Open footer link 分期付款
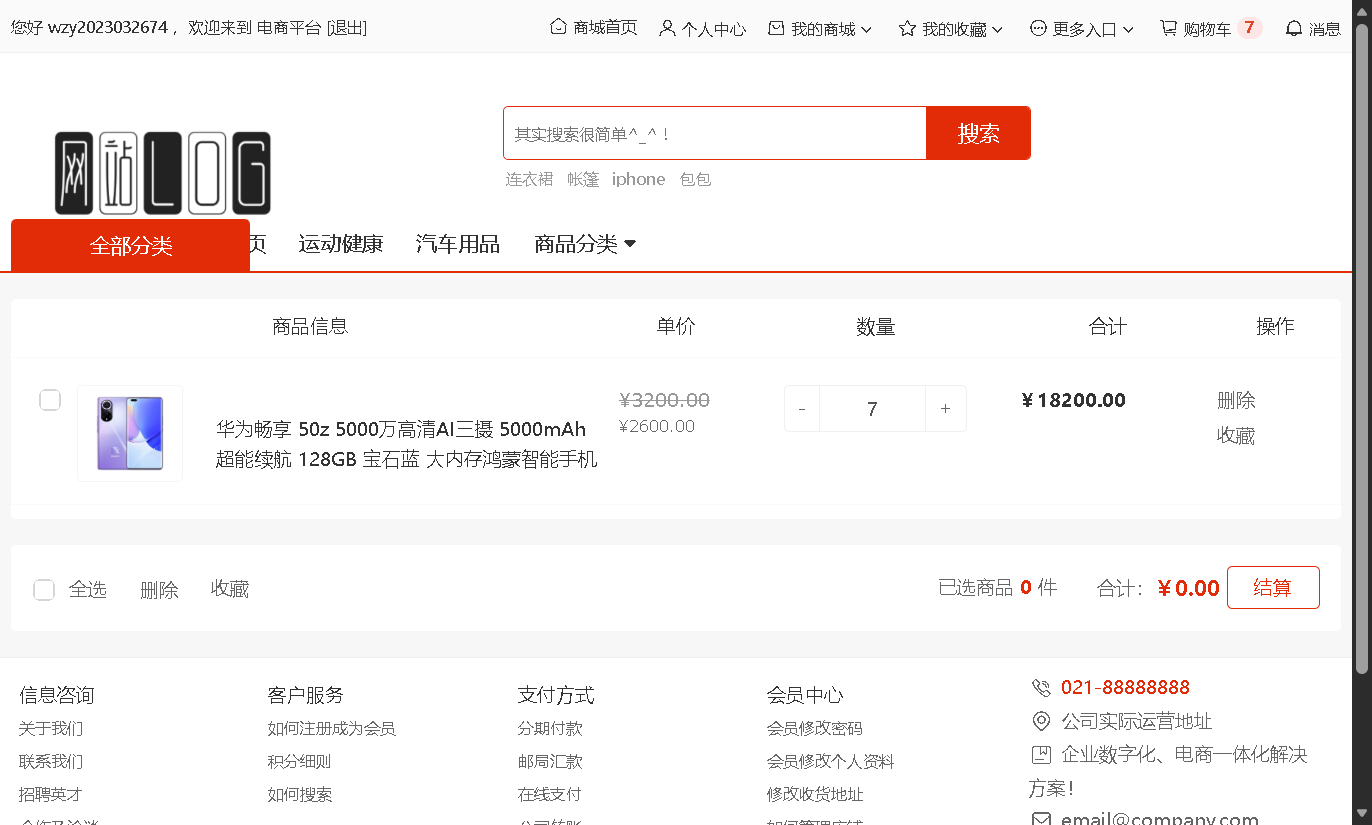 [550, 729]
